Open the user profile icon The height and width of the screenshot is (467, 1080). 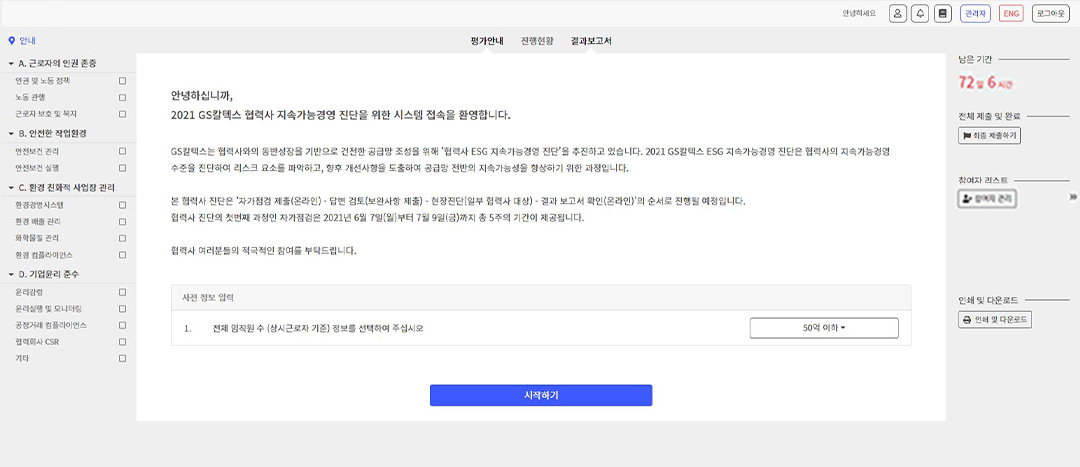tap(897, 14)
